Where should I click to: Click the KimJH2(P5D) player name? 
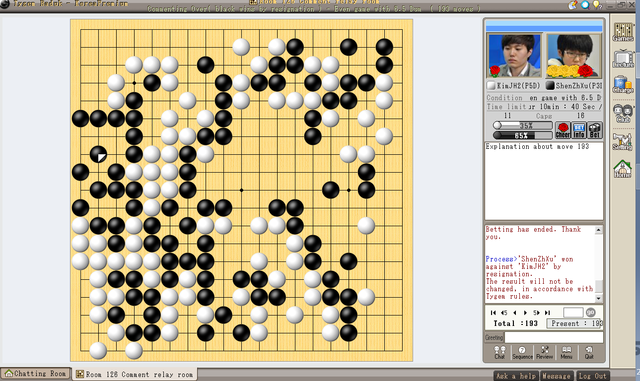pyautogui.click(x=518, y=86)
